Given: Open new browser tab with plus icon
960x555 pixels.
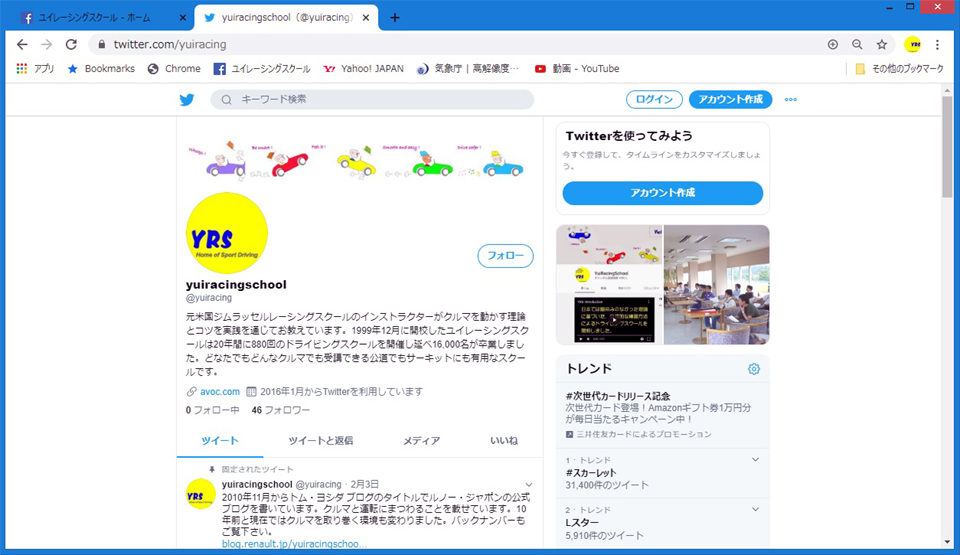Looking at the screenshot, I should tap(395, 18).
